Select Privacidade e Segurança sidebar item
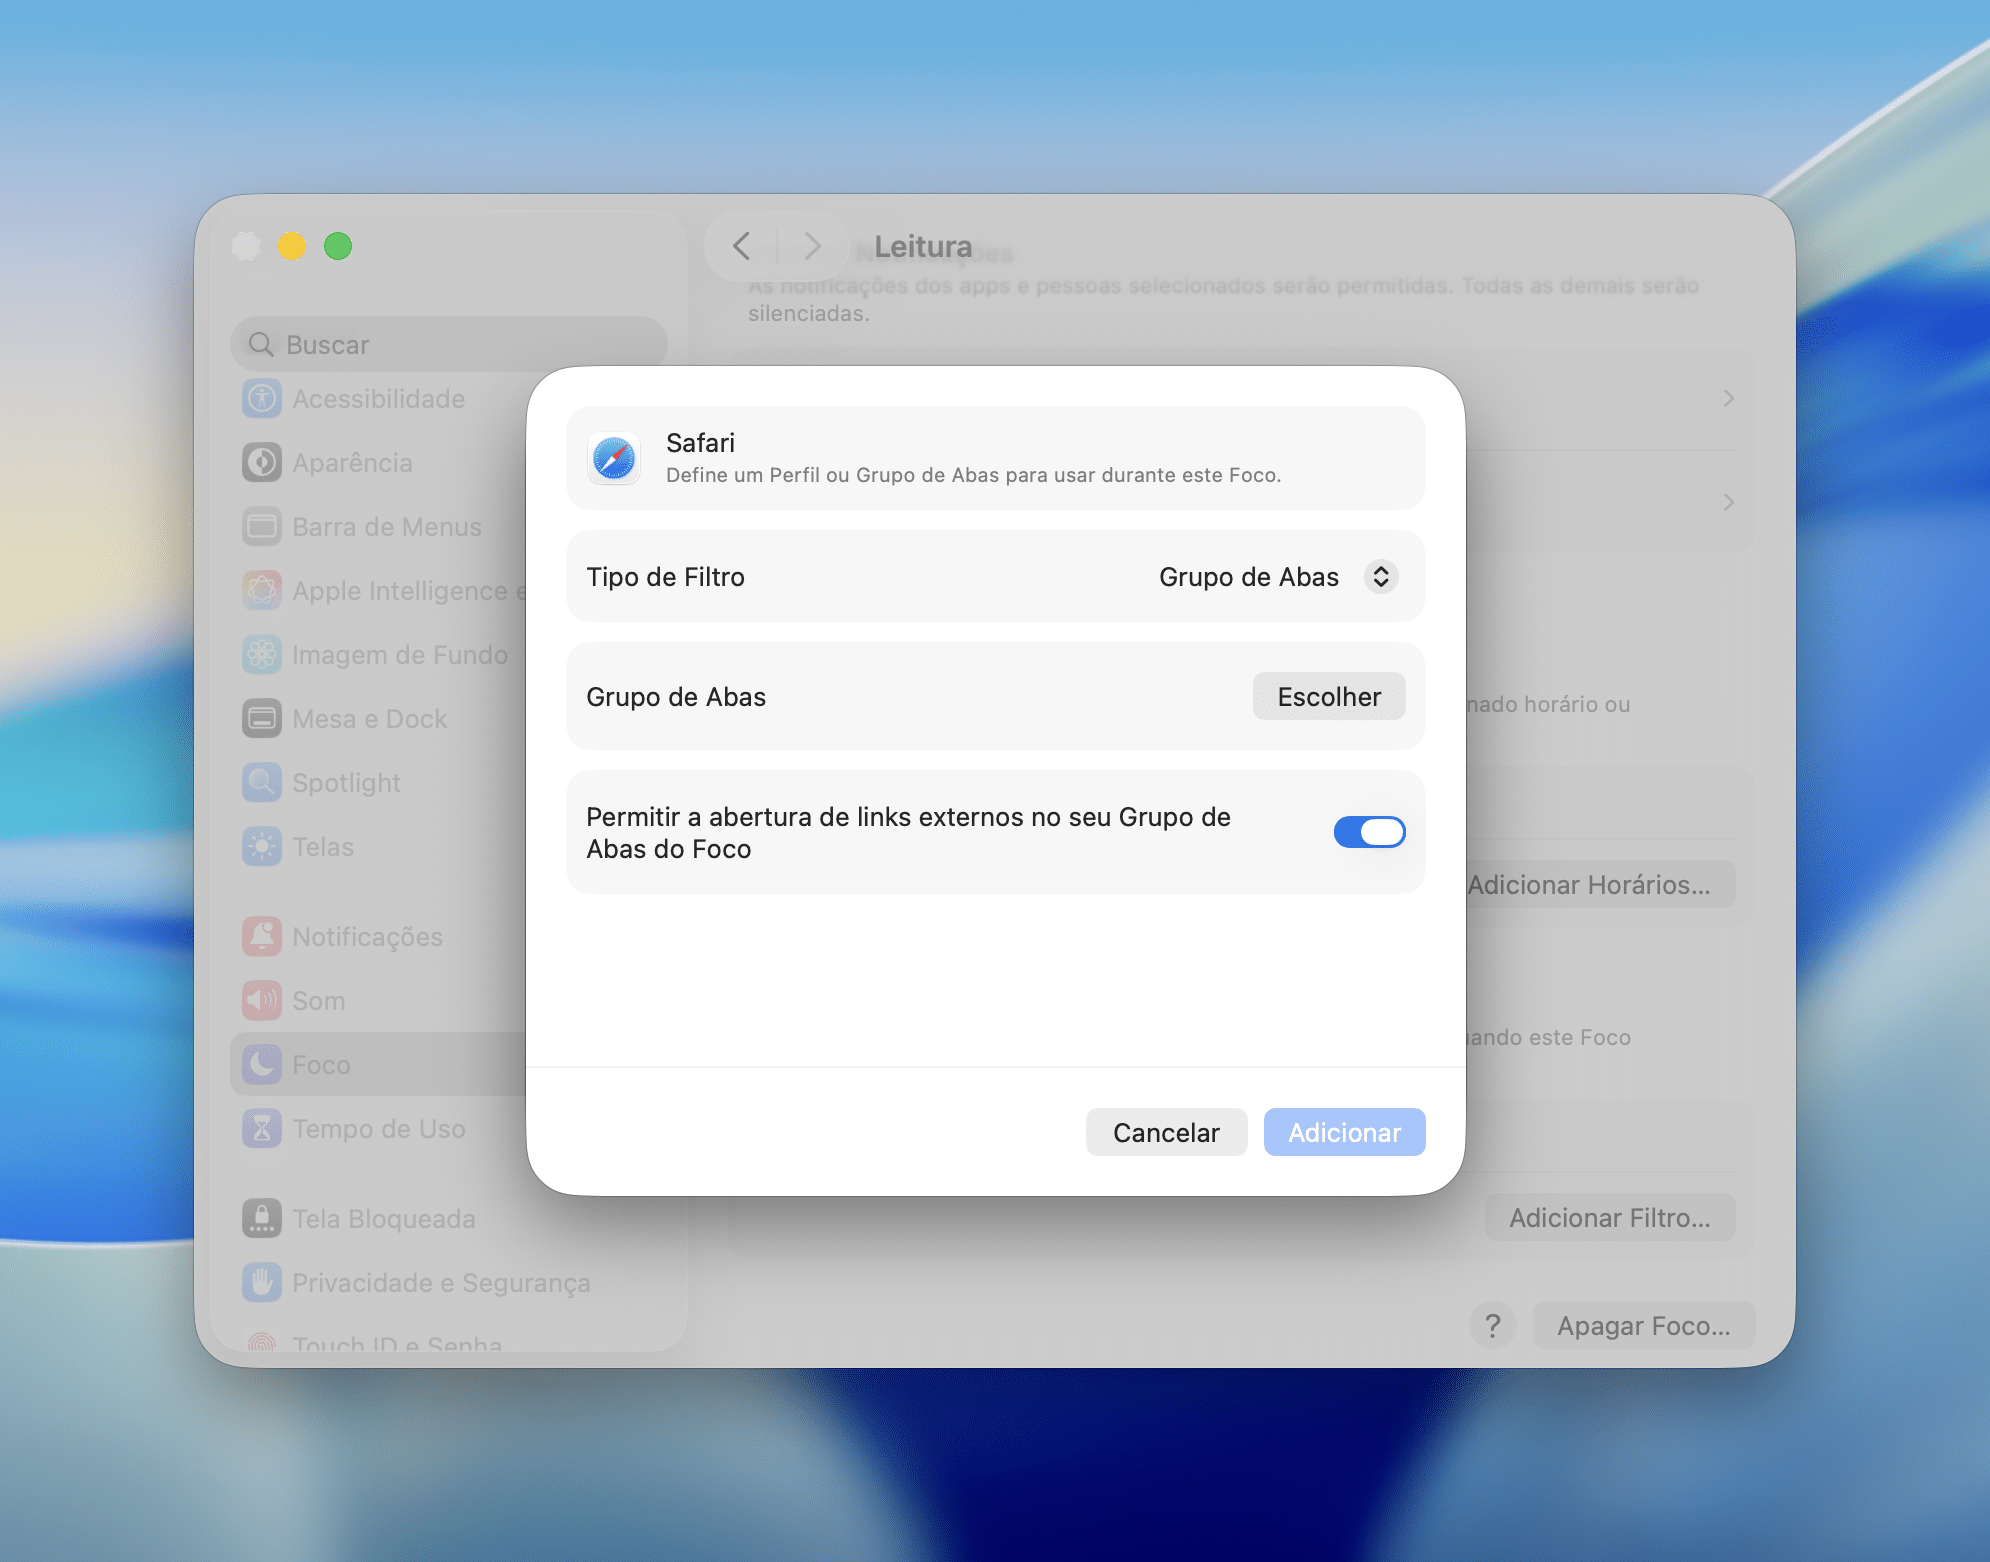Image resolution: width=1990 pixels, height=1562 pixels. [x=440, y=1283]
